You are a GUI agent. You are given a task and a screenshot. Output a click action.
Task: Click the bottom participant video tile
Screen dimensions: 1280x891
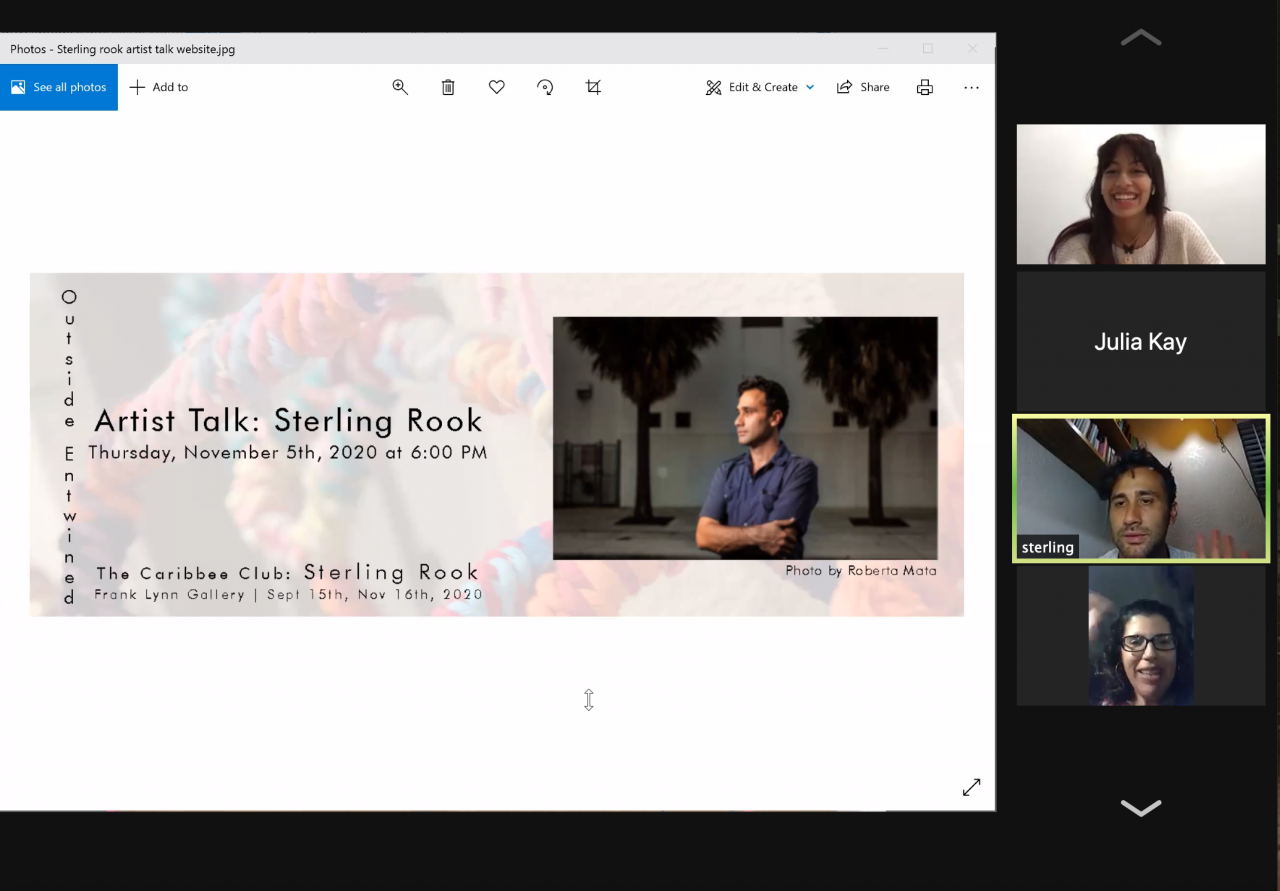tap(1140, 636)
